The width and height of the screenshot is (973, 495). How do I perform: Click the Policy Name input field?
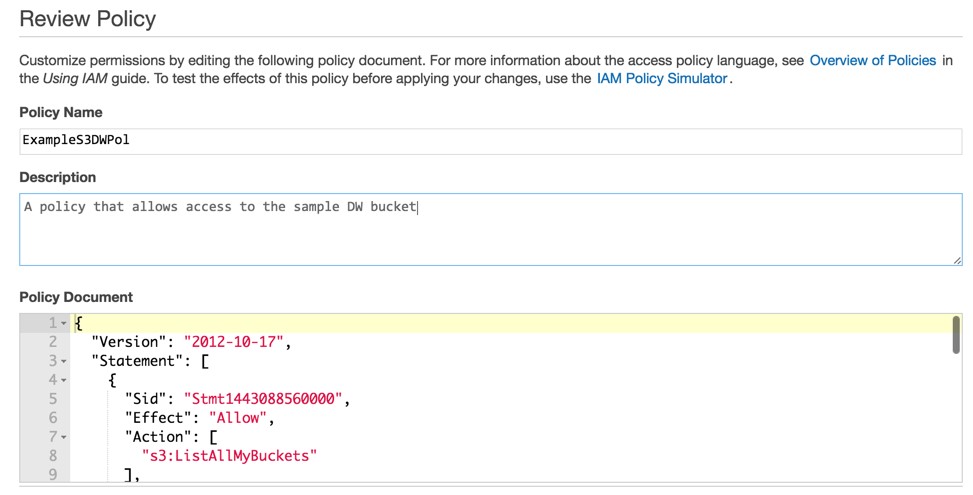tap(490, 141)
